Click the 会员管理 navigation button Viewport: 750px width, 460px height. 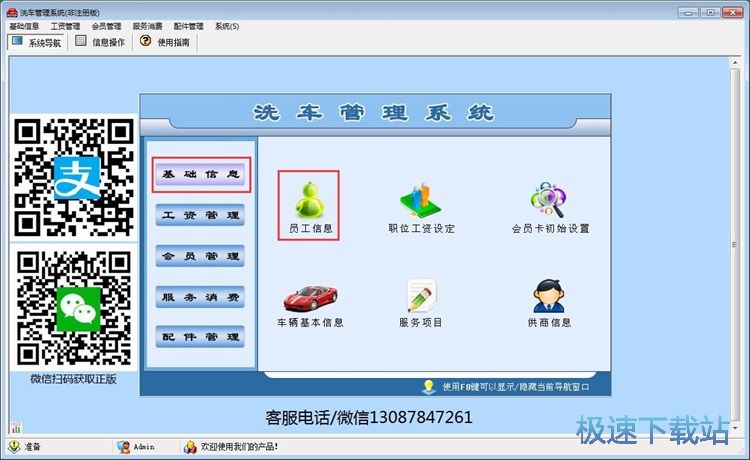200,256
